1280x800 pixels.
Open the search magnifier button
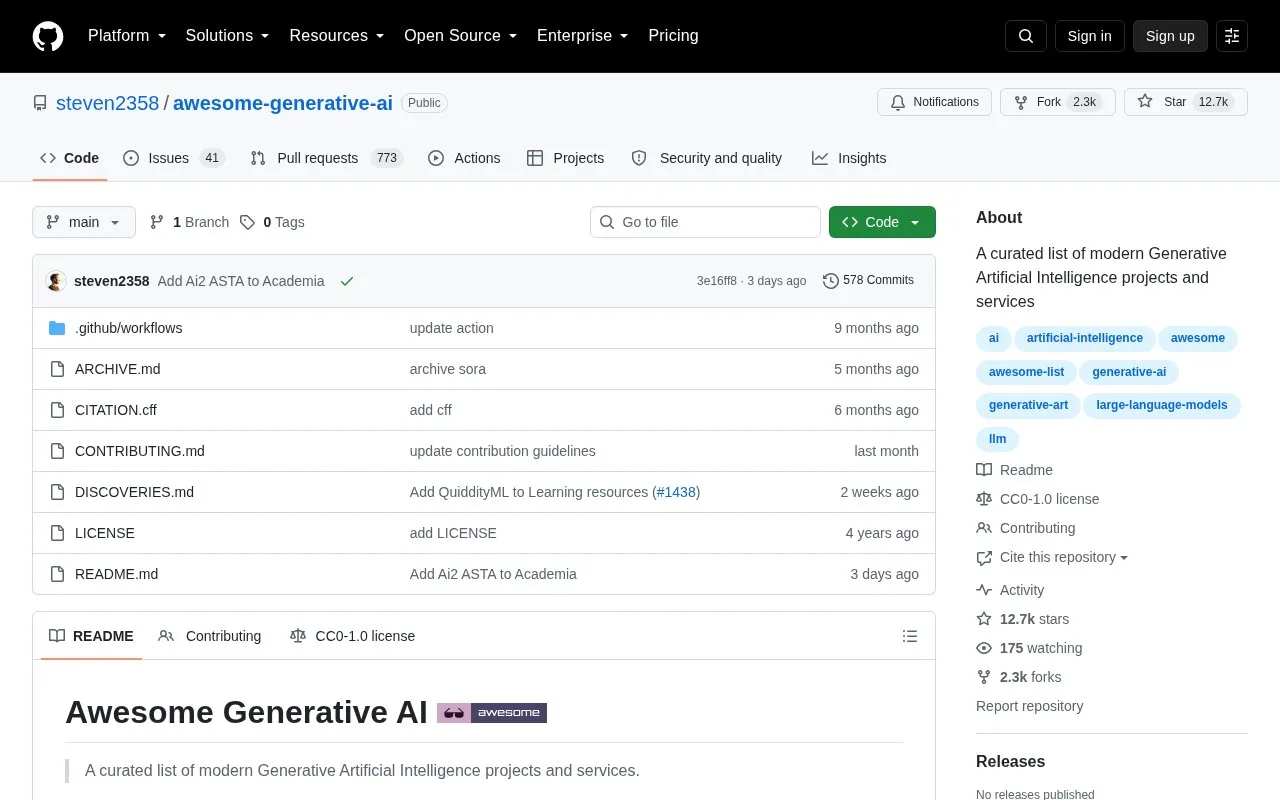pos(1026,36)
